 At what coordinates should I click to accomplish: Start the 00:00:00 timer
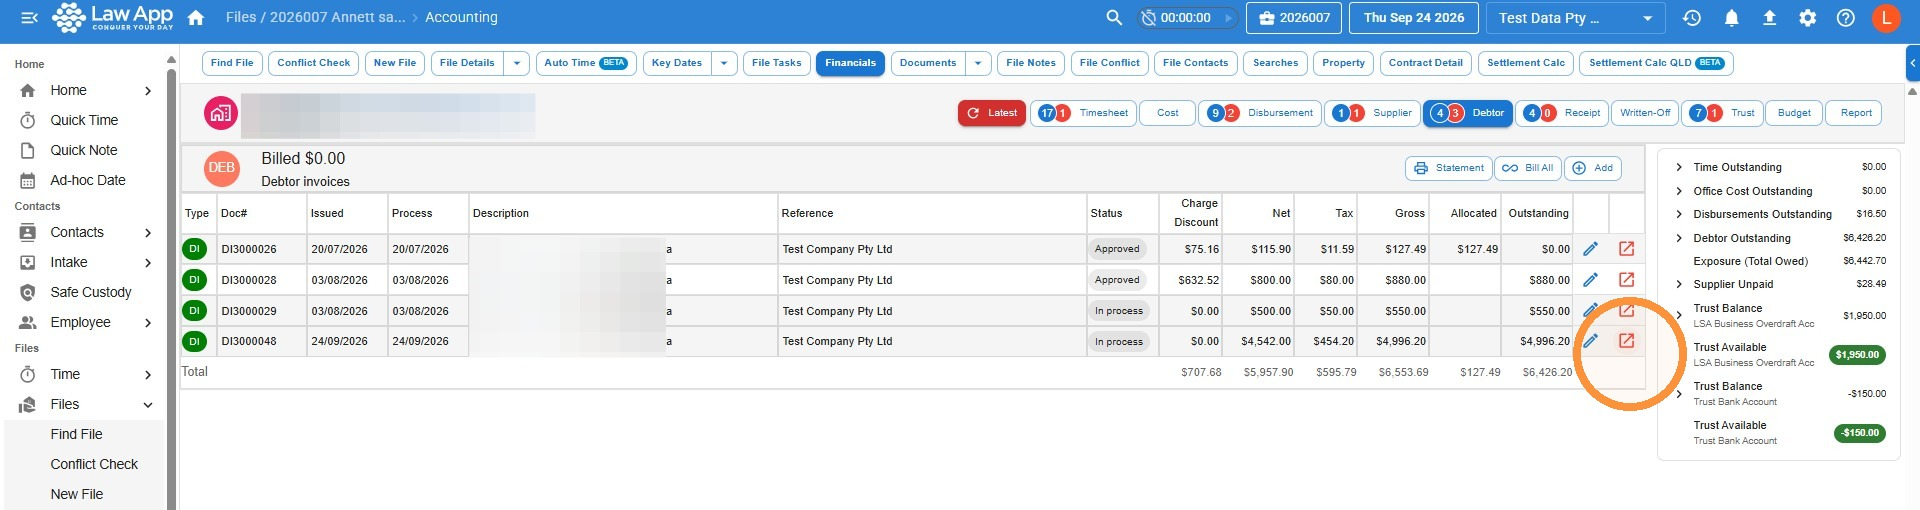pos(1228,17)
